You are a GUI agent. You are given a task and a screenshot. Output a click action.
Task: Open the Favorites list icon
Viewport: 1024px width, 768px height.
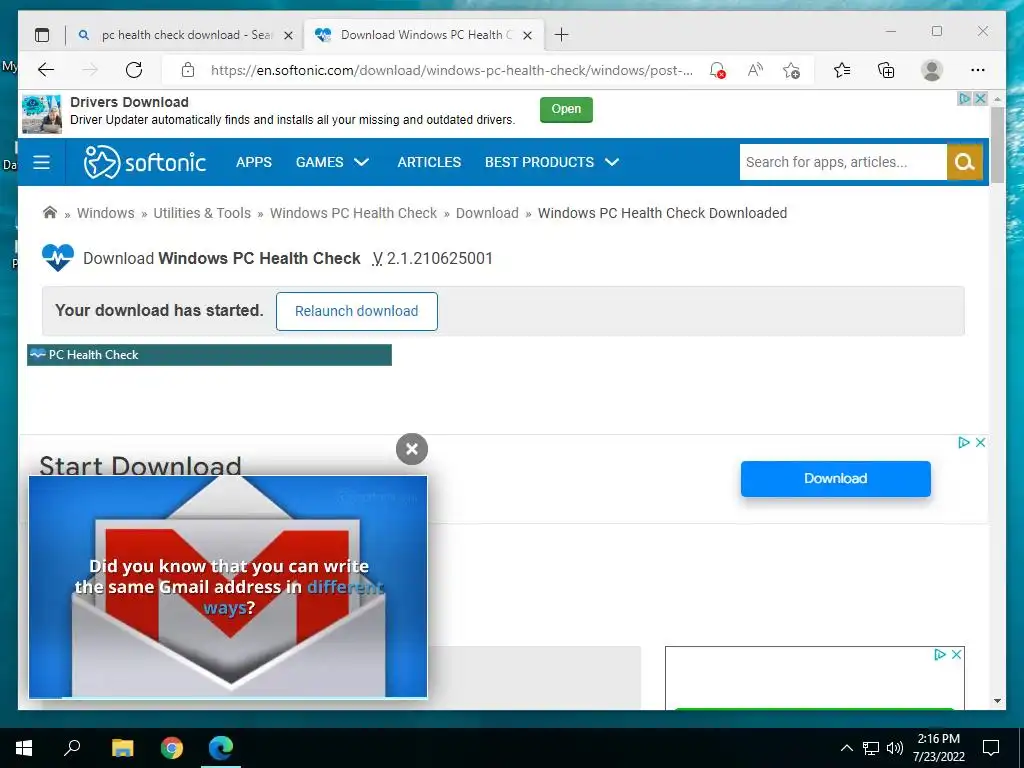coord(842,70)
